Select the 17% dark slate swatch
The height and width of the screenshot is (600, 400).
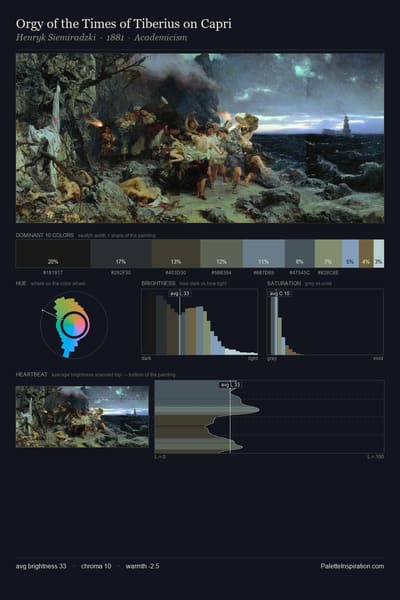tap(121, 253)
